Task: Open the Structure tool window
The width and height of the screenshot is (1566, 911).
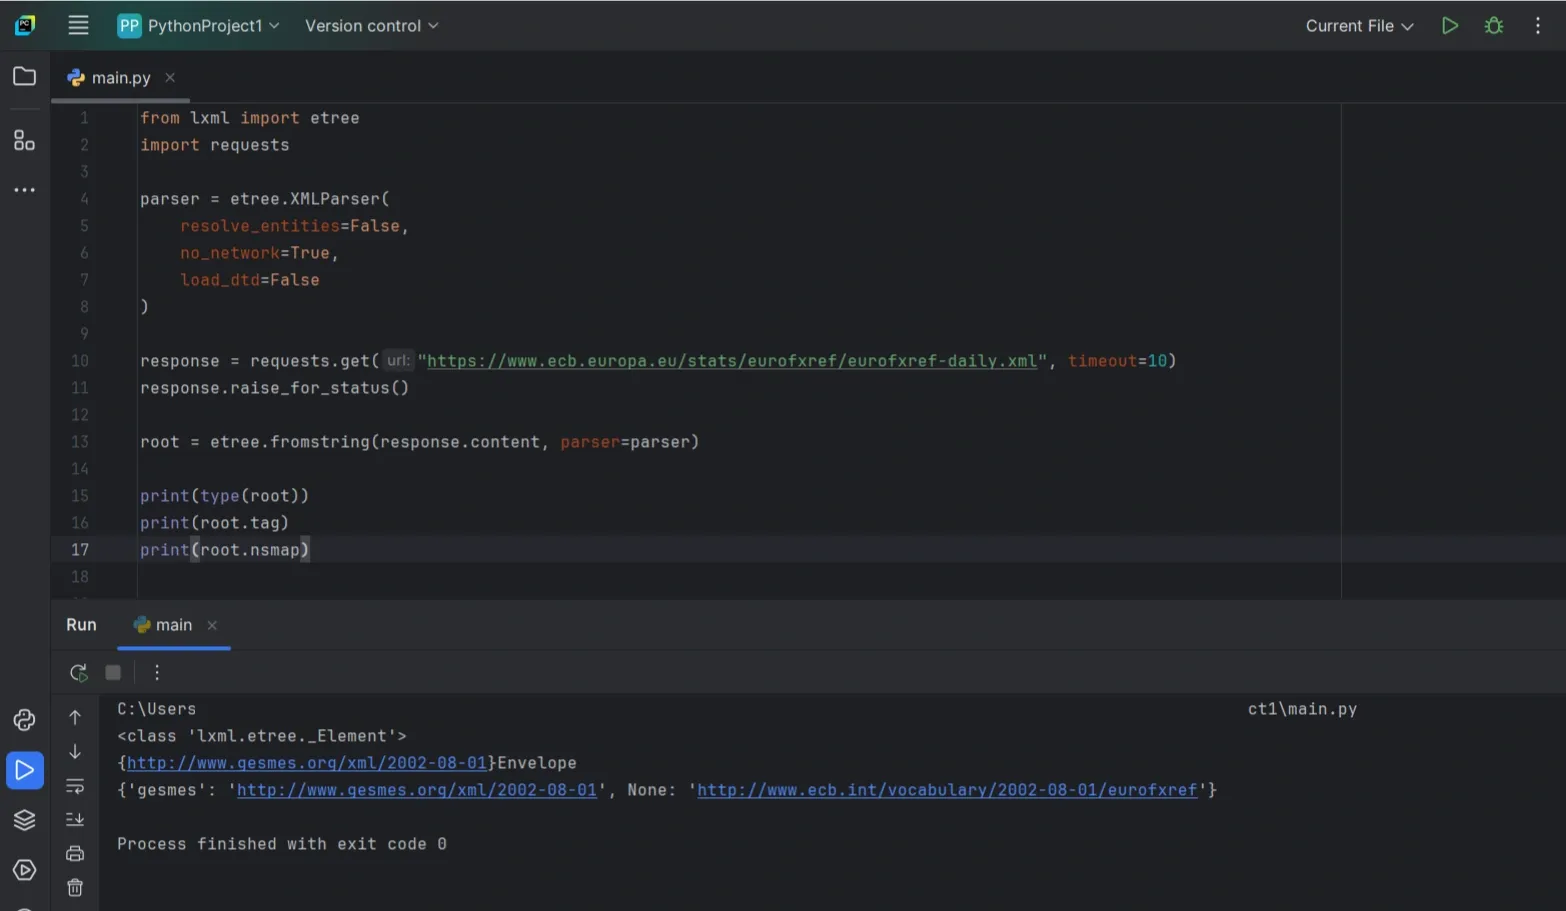Action: point(24,140)
